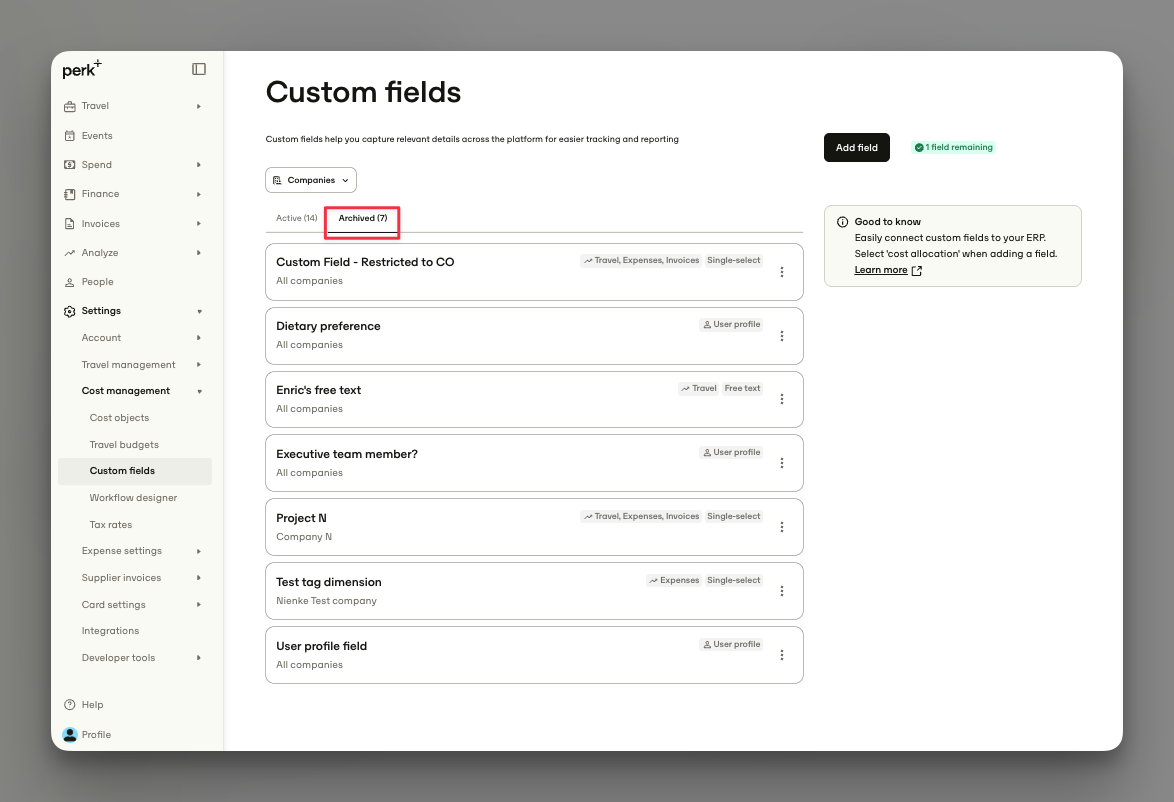The image size is (1174, 802).
Task: Expand the Expense settings submenu arrow
Action: [198, 552]
